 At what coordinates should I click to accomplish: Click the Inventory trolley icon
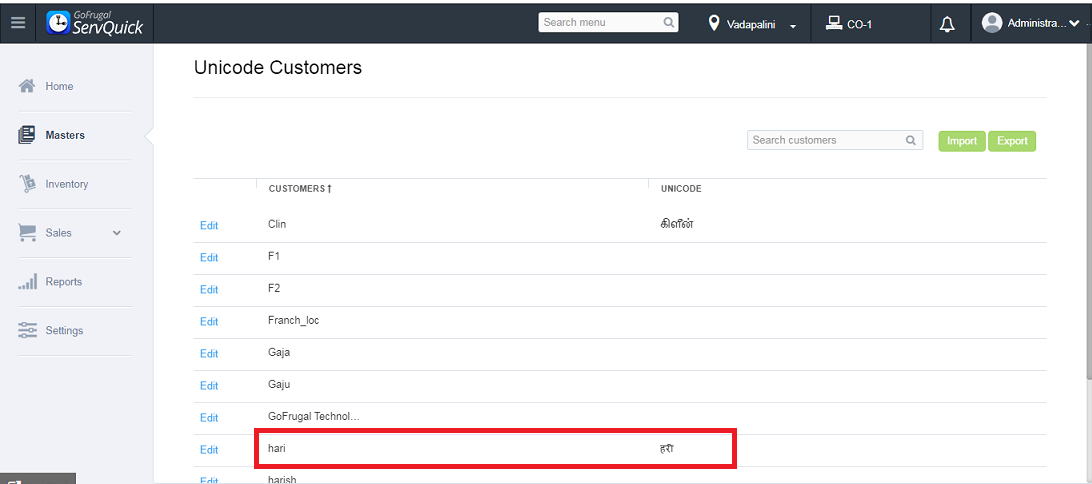click(x=26, y=184)
